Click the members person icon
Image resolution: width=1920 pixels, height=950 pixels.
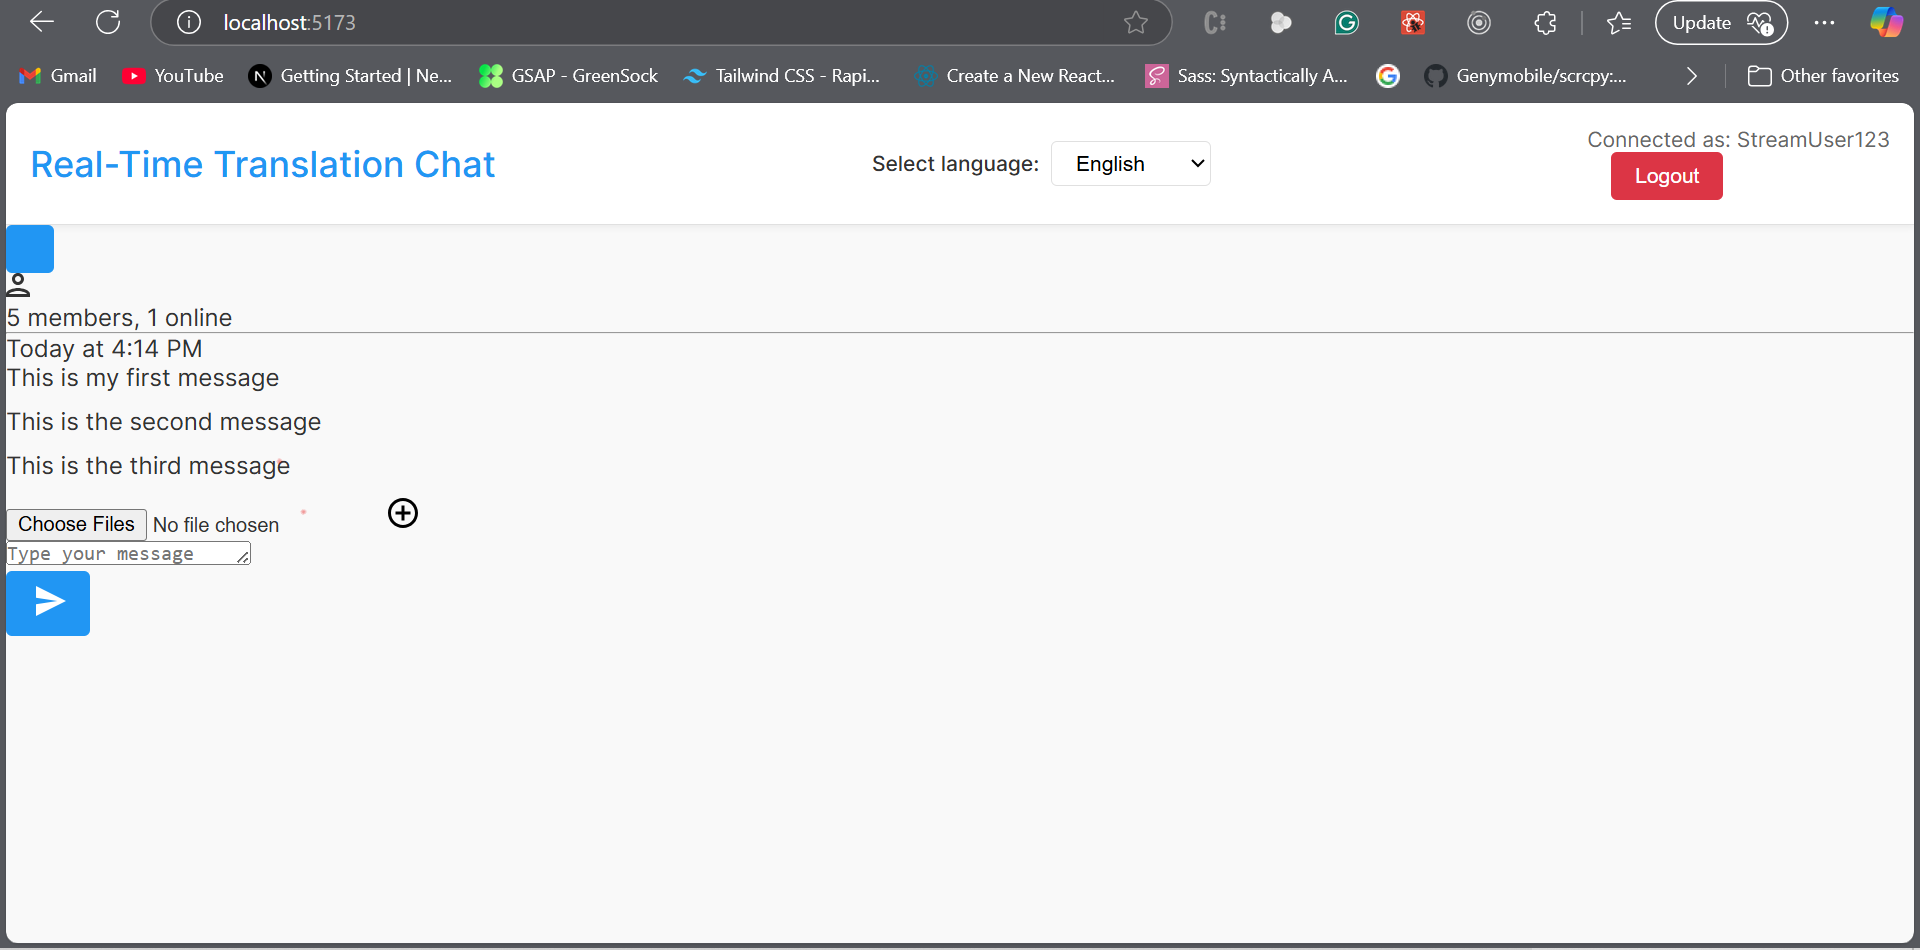pyautogui.click(x=18, y=286)
